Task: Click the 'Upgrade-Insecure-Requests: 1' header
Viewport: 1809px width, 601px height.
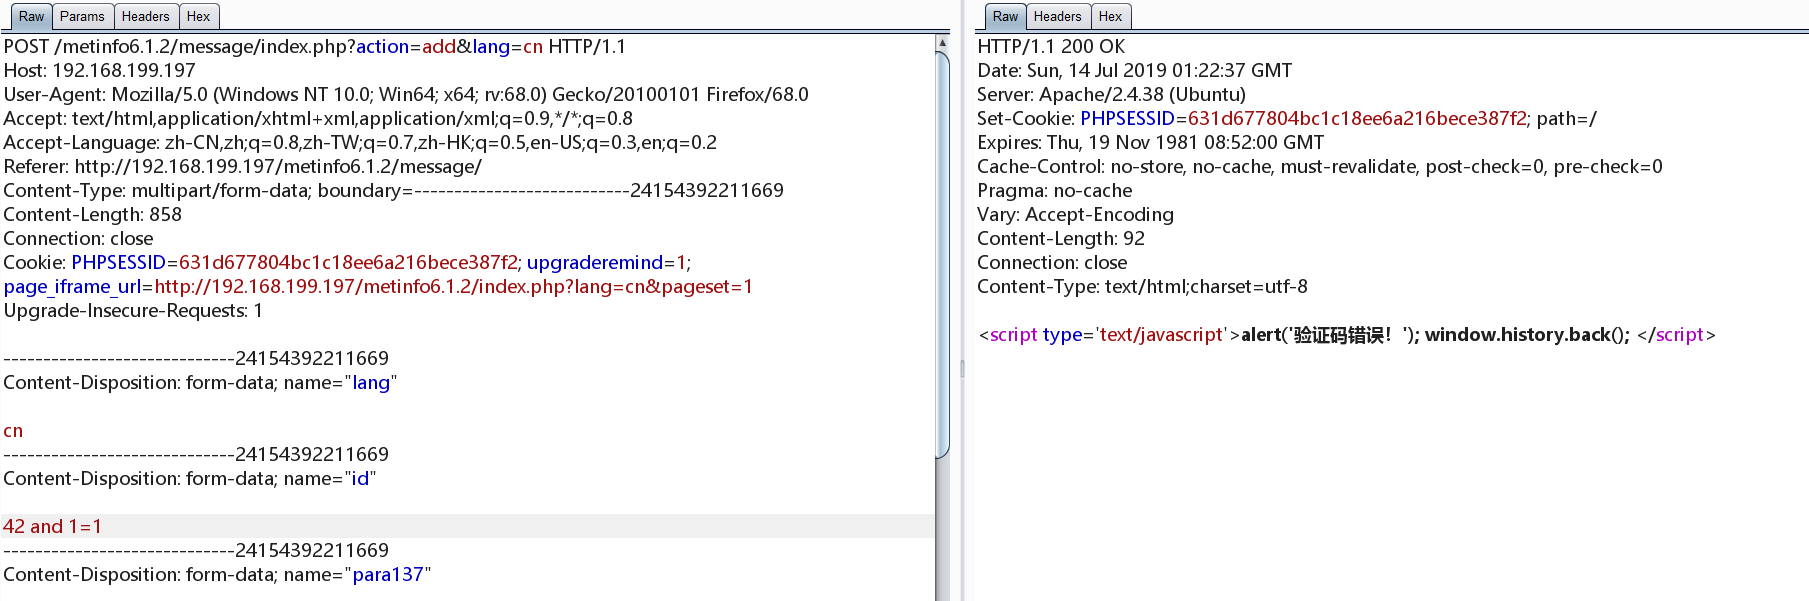Action: click(x=133, y=311)
